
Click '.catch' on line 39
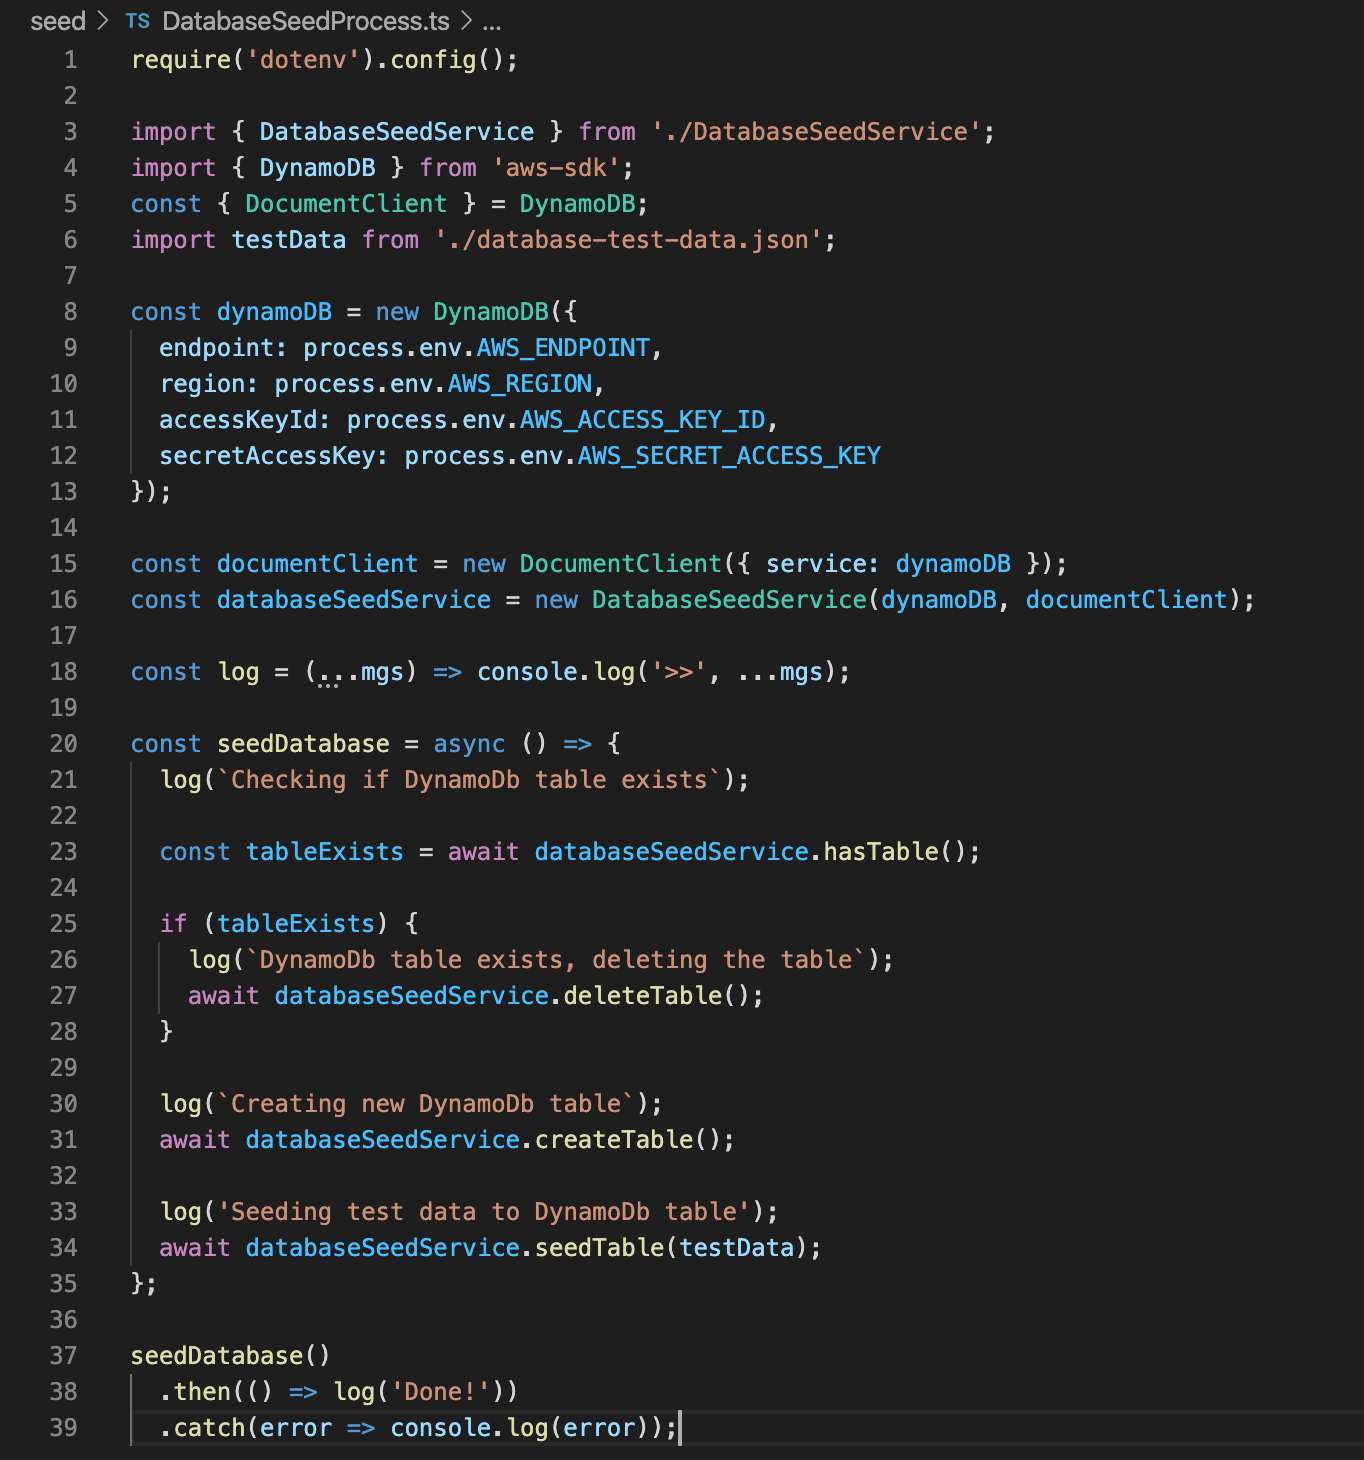coord(203,1428)
